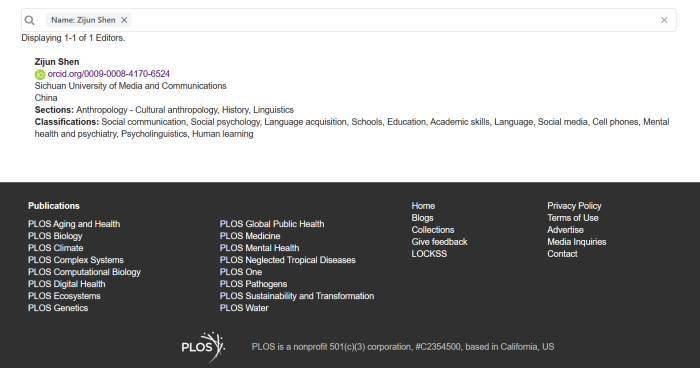The width and height of the screenshot is (700, 368).
Task: Click the Publications footer heading
Action: click(x=54, y=206)
